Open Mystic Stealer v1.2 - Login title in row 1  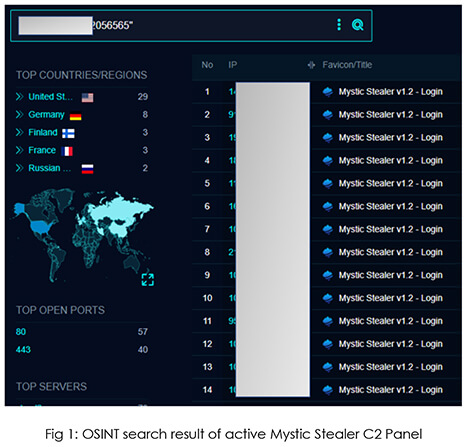pos(391,92)
